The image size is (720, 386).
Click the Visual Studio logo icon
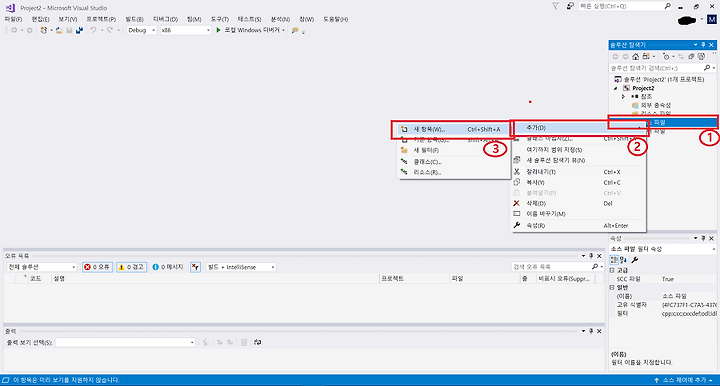[x=10, y=8]
